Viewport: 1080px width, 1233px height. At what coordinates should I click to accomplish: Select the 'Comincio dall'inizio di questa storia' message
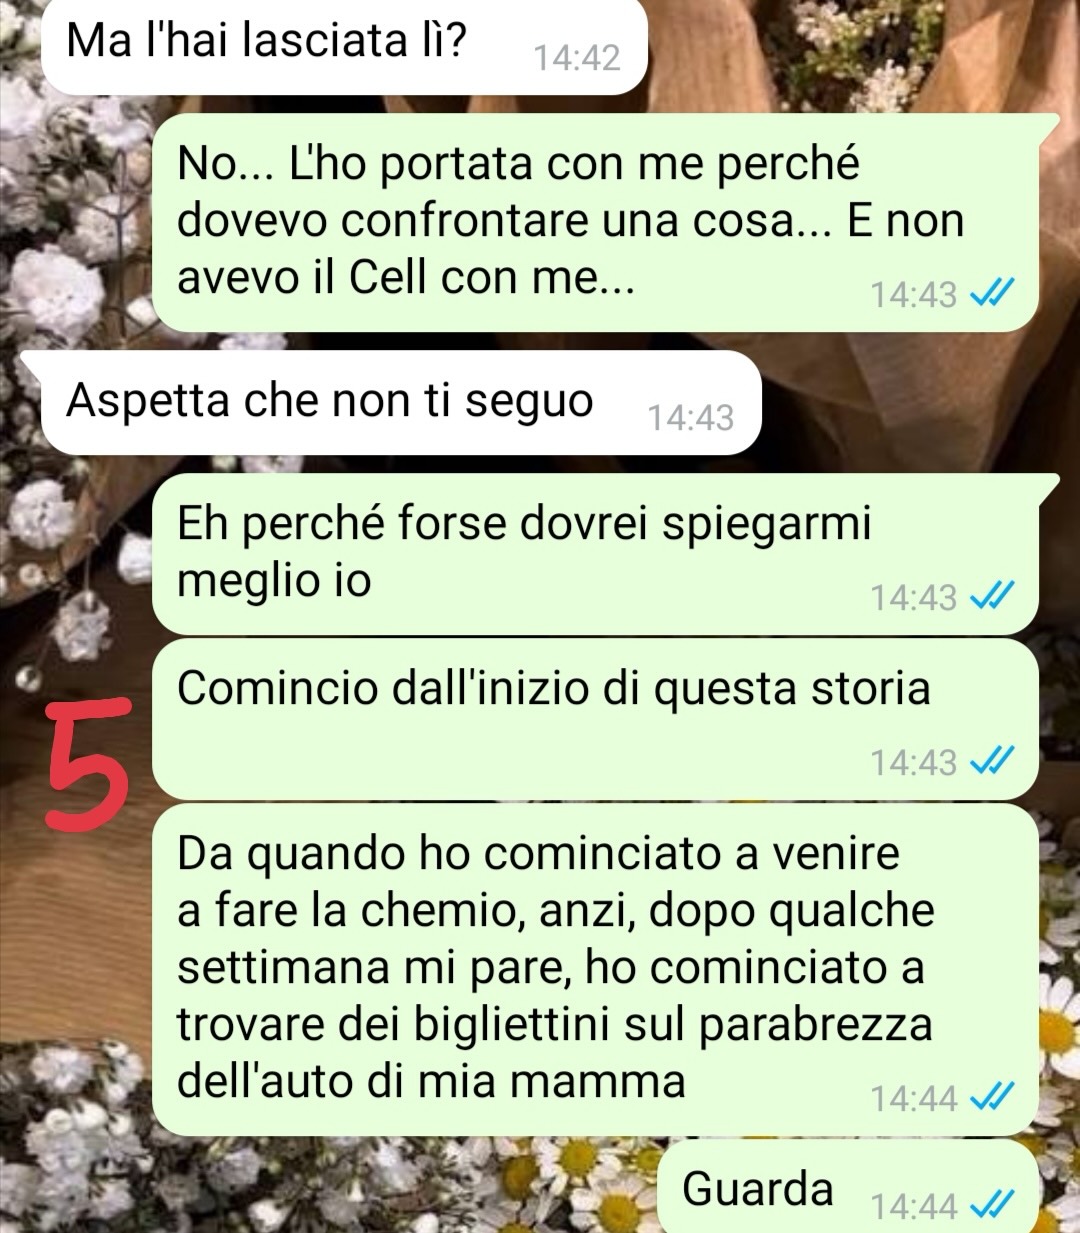click(x=596, y=719)
